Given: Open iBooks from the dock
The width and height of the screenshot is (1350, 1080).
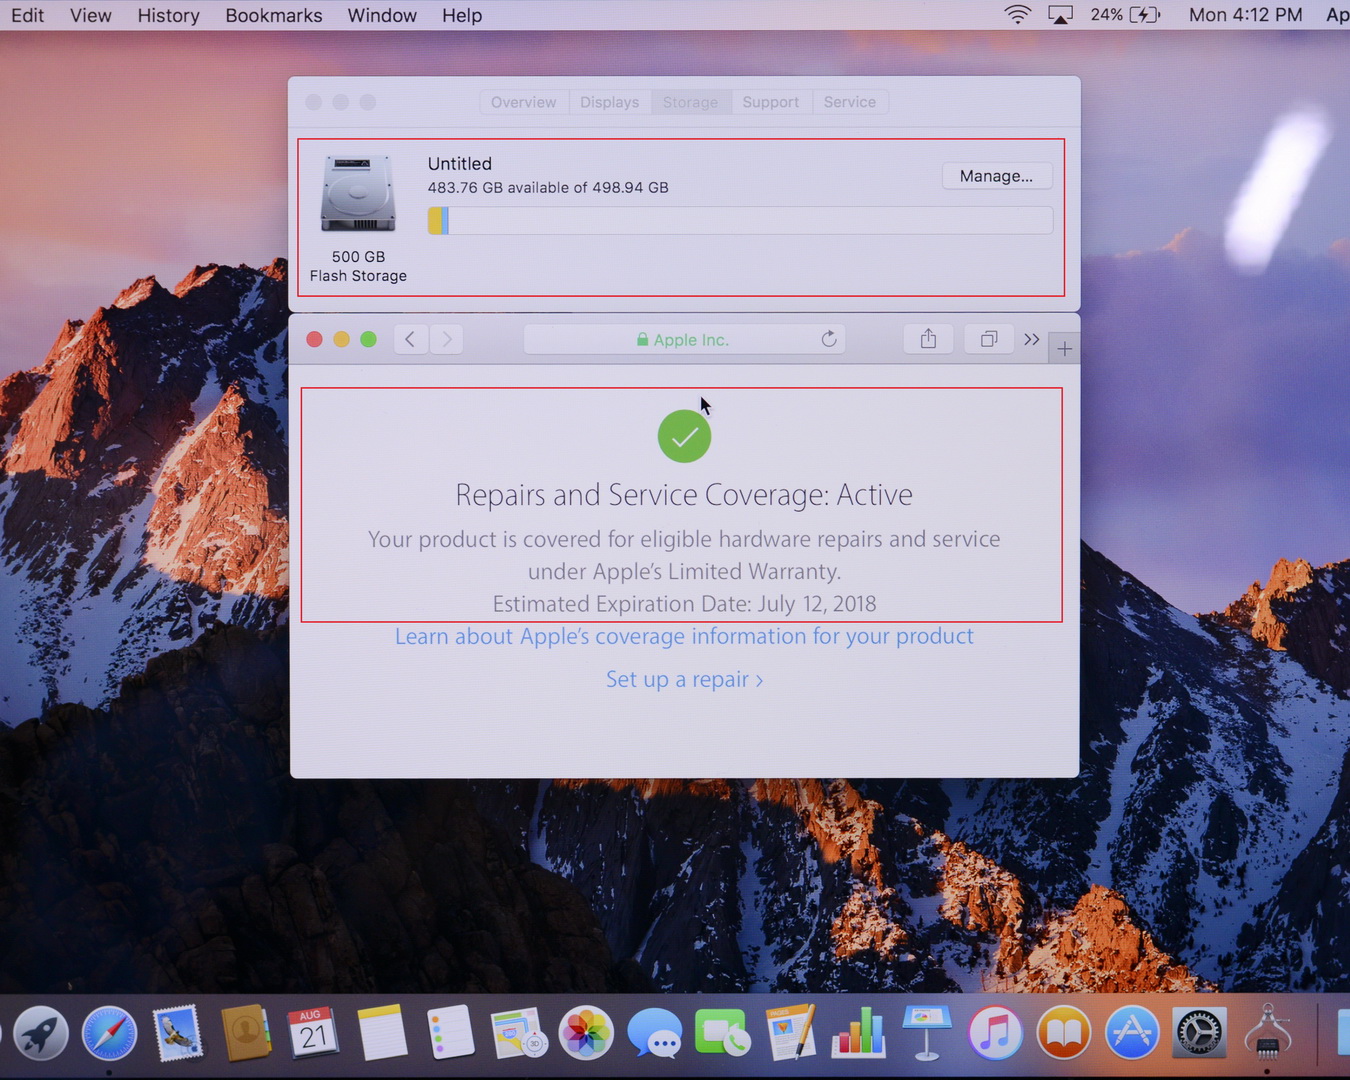Looking at the screenshot, I should click(1063, 1033).
